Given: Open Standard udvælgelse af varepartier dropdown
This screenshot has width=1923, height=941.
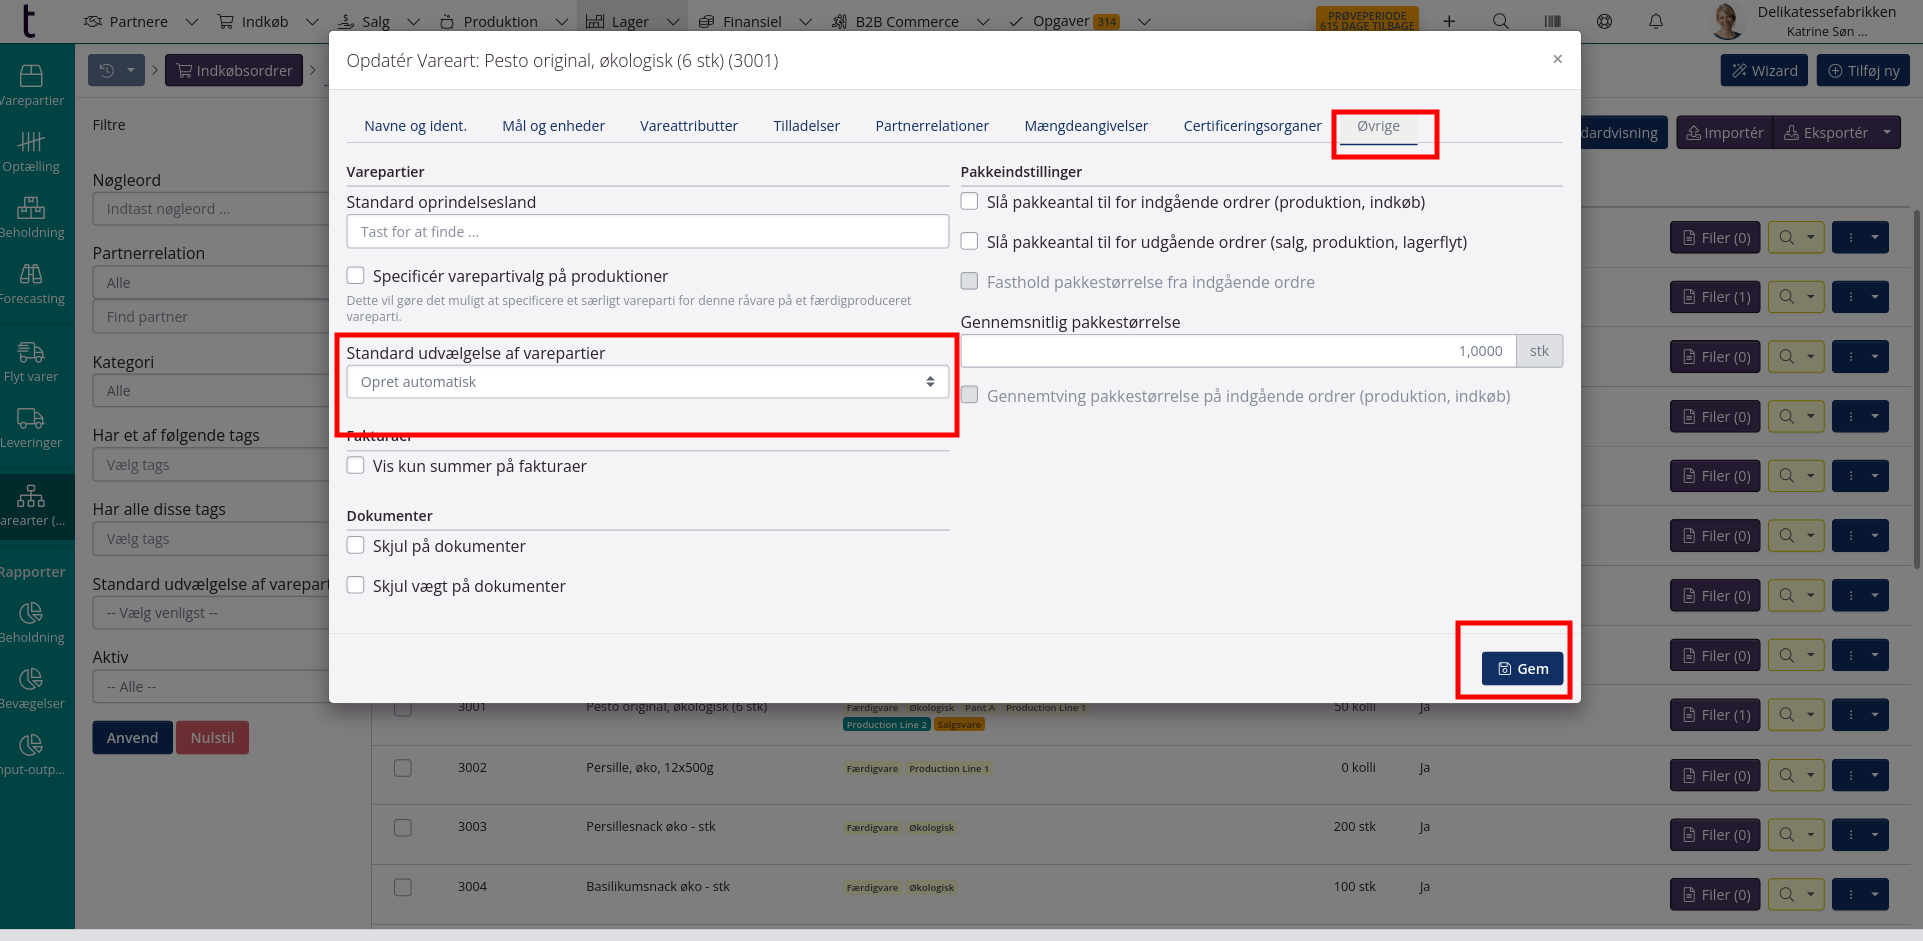Looking at the screenshot, I should tap(647, 382).
